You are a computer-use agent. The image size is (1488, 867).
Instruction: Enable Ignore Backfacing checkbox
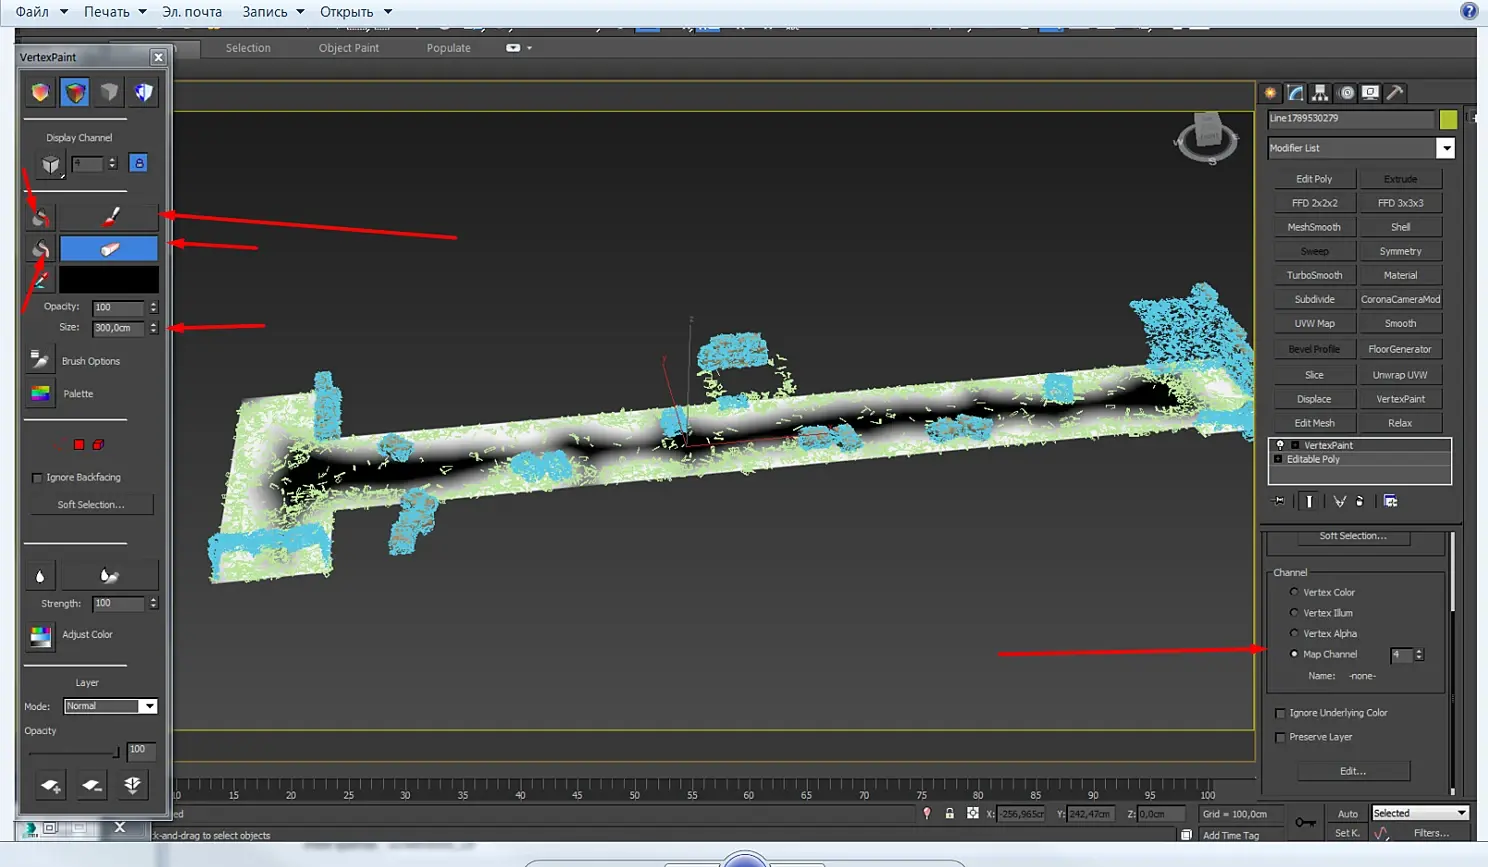coord(37,478)
